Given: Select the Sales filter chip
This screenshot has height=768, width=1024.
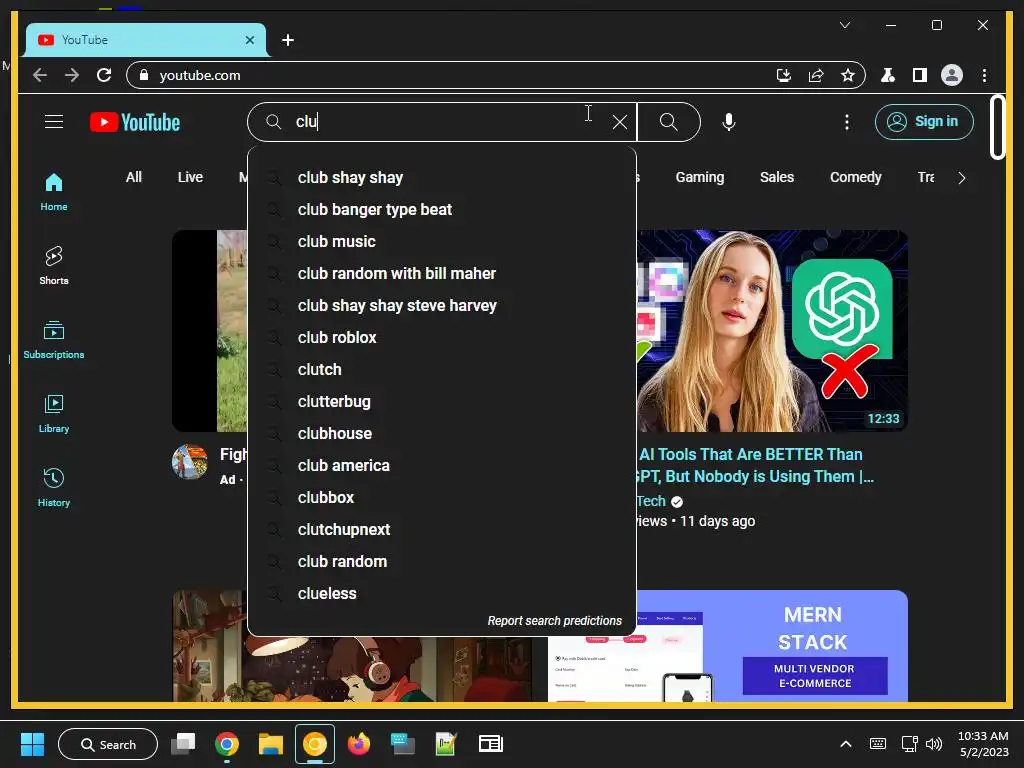Looking at the screenshot, I should coord(776,177).
